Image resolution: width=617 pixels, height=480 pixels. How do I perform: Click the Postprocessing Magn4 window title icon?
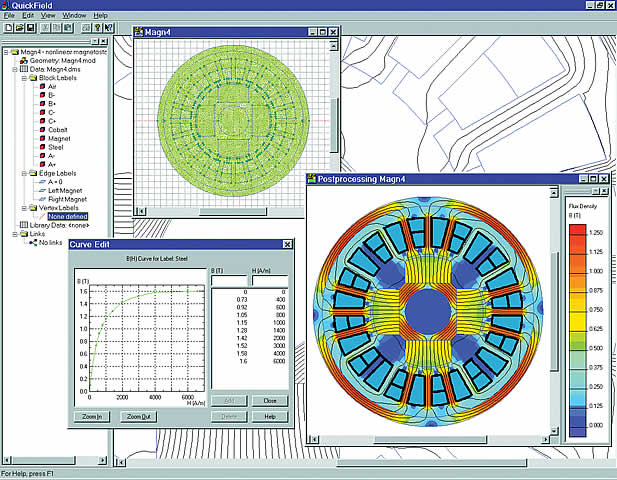point(312,179)
